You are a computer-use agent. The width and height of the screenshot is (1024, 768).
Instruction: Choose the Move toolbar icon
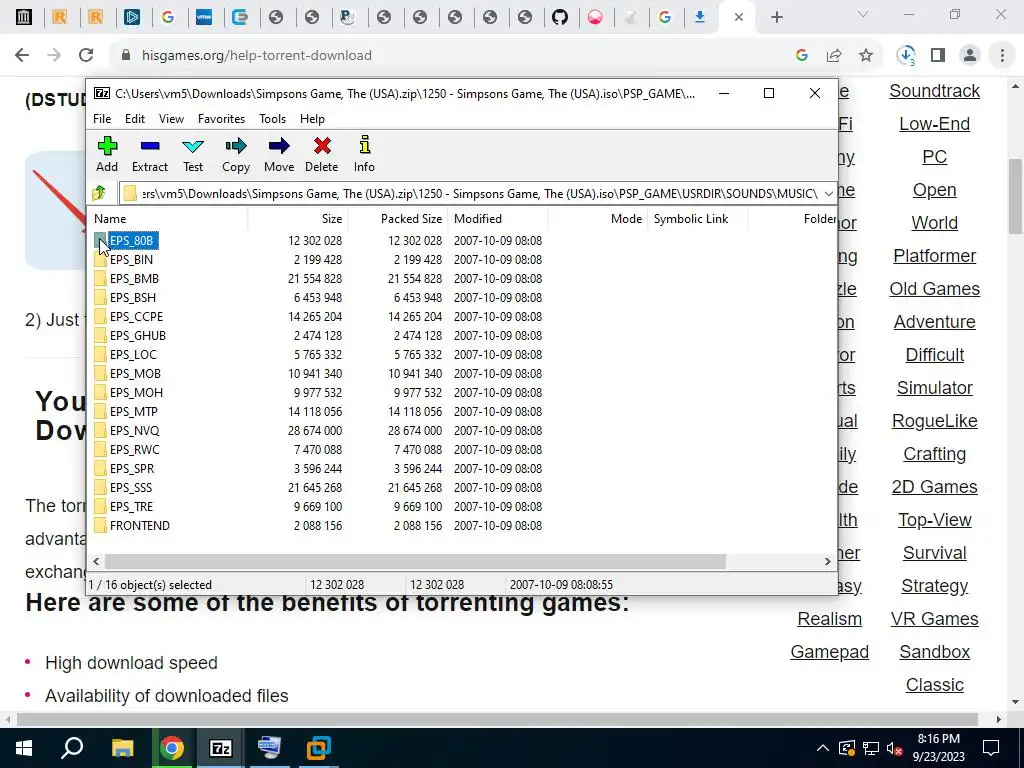279,154
